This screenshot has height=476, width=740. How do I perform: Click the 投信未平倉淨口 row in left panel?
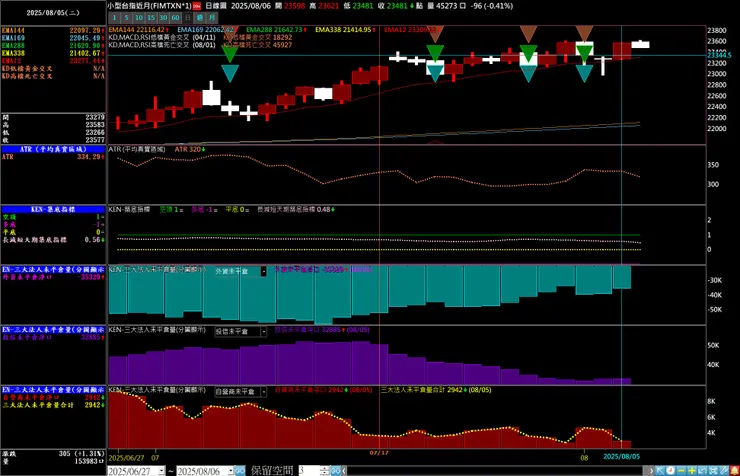point(53,337)
